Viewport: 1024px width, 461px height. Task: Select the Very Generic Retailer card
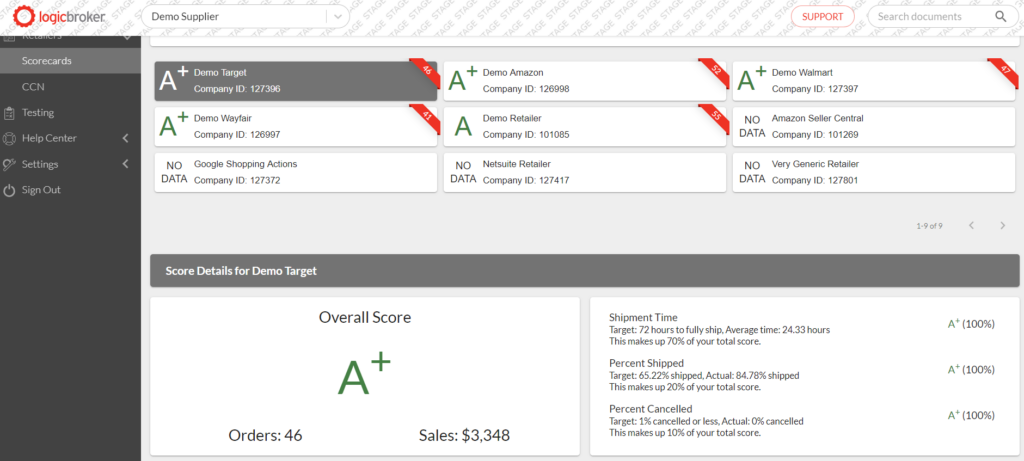(x=874, y=172)
